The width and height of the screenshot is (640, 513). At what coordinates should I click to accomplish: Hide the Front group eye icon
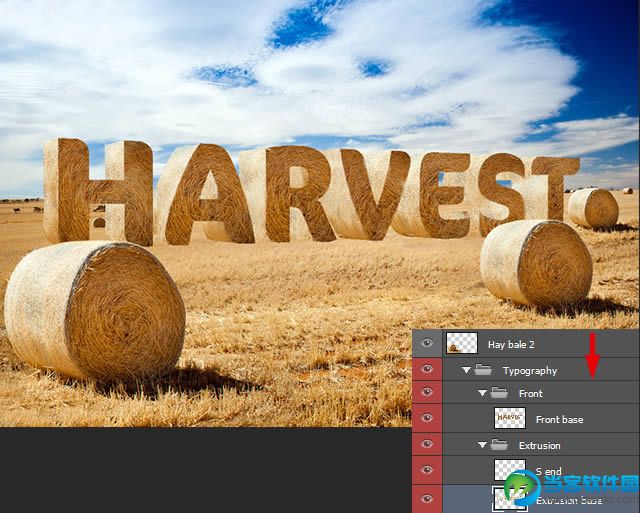point(427,392)
